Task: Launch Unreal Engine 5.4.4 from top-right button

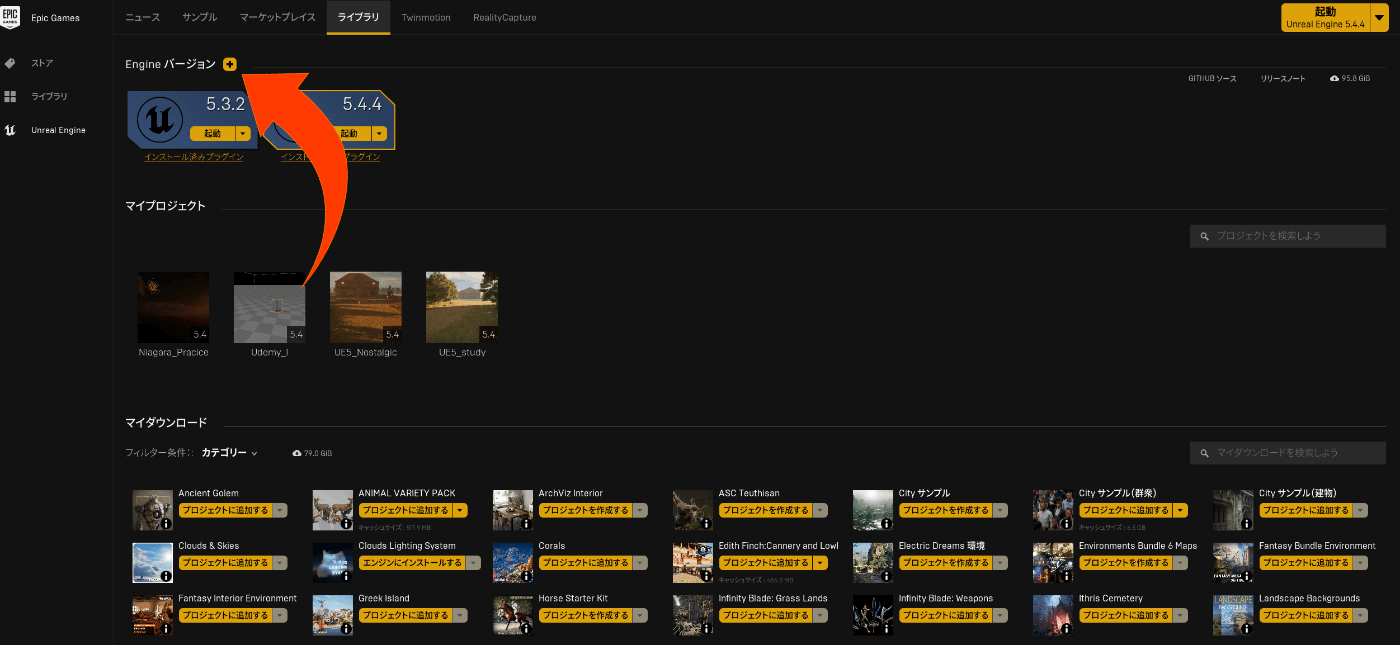Action: pyautogui.click(x=1326, y=17)
